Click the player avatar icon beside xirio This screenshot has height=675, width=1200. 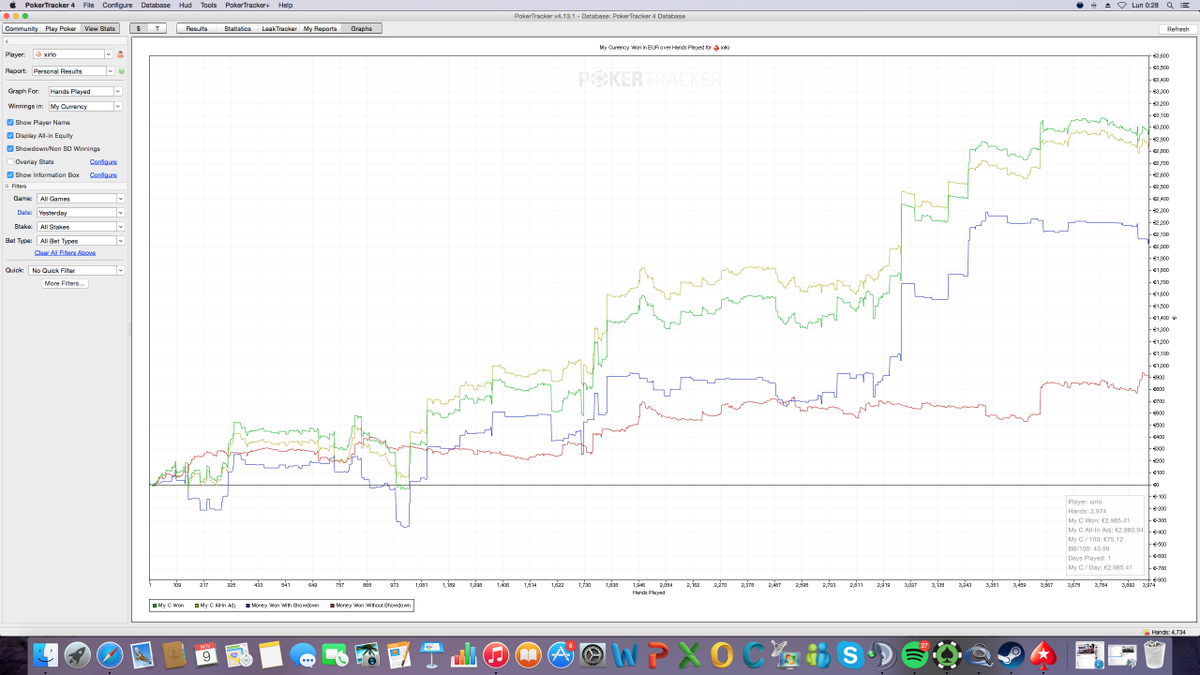coord(120,55)
